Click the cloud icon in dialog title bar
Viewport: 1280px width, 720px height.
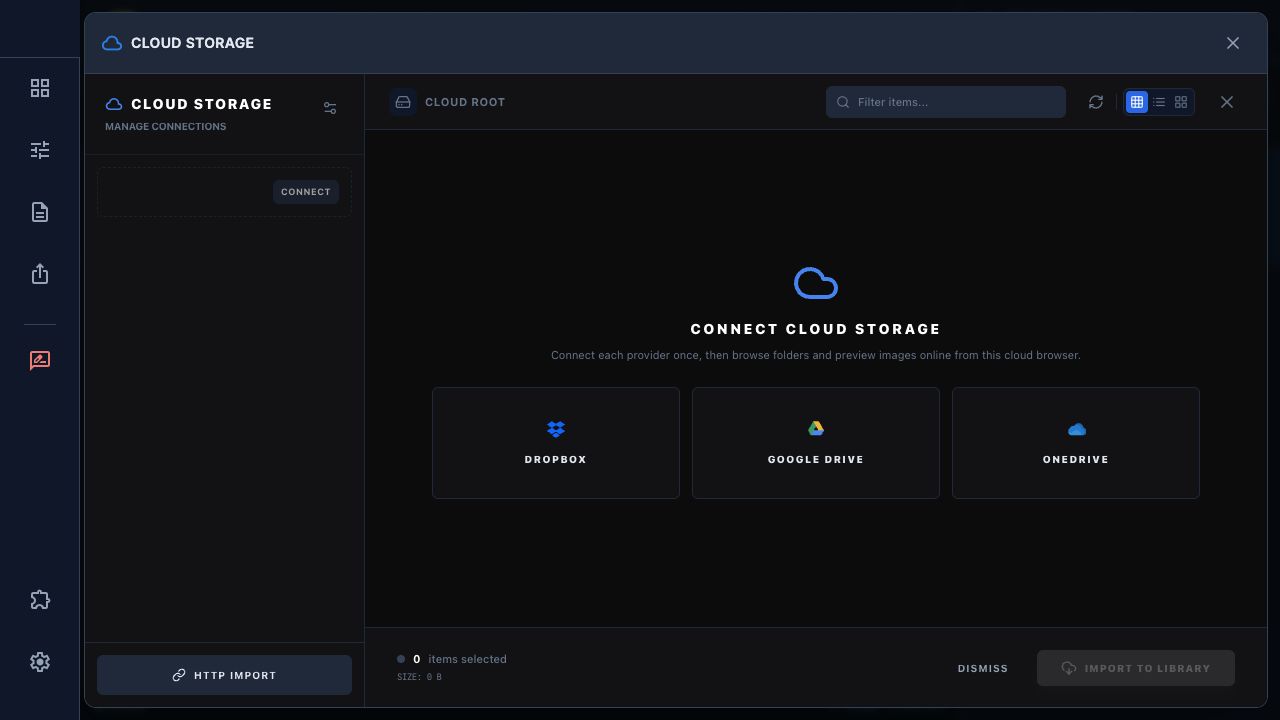tap(112, 43)
